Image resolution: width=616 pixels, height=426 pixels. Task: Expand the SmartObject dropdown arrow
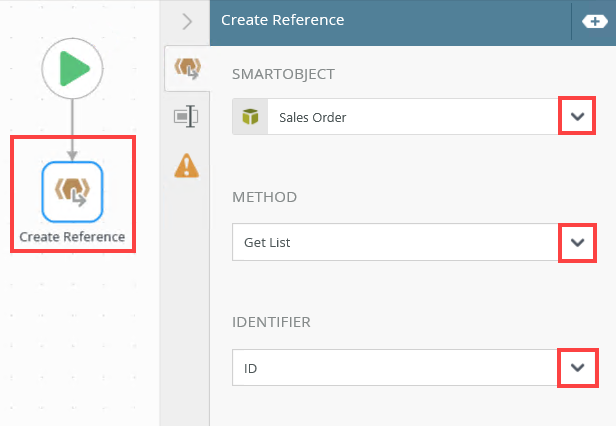(576, 117)
